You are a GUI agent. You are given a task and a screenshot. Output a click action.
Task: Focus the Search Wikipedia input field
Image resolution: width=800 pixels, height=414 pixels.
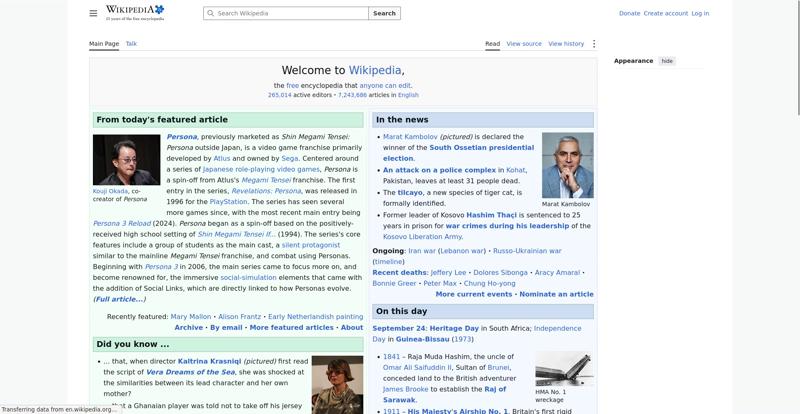(286, 13)
